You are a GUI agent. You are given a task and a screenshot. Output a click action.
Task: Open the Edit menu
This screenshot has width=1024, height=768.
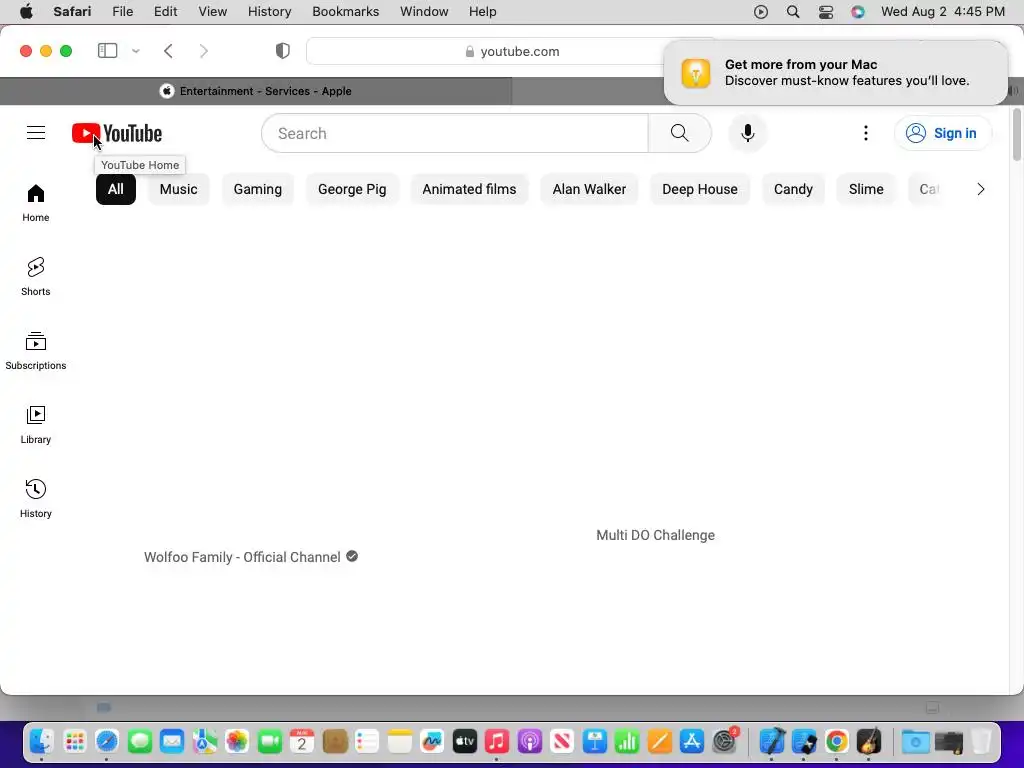coord(165,12)
